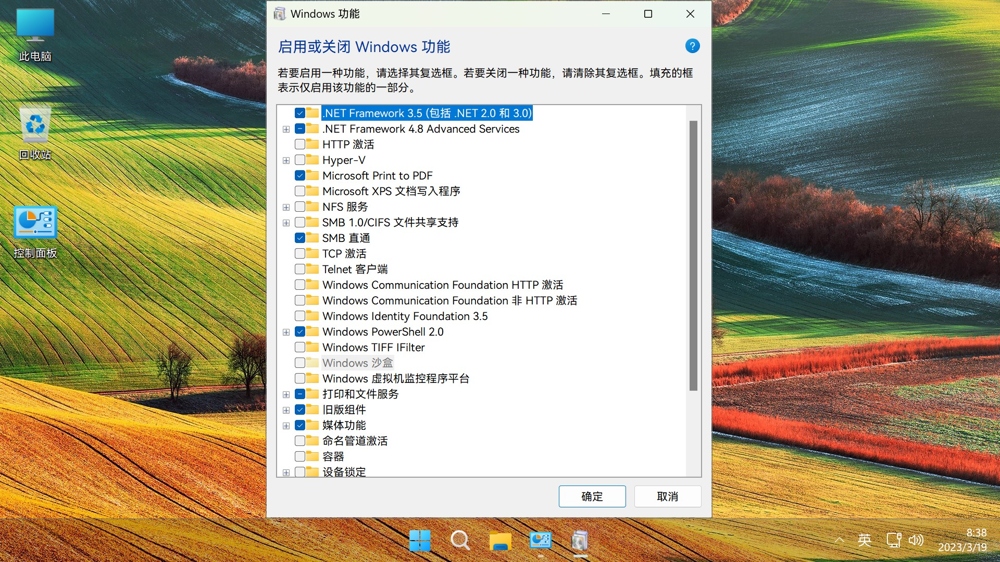
Task: Expand the .NET Framework 4.8 Advanced Services node
Action: (x=286, y=129)
